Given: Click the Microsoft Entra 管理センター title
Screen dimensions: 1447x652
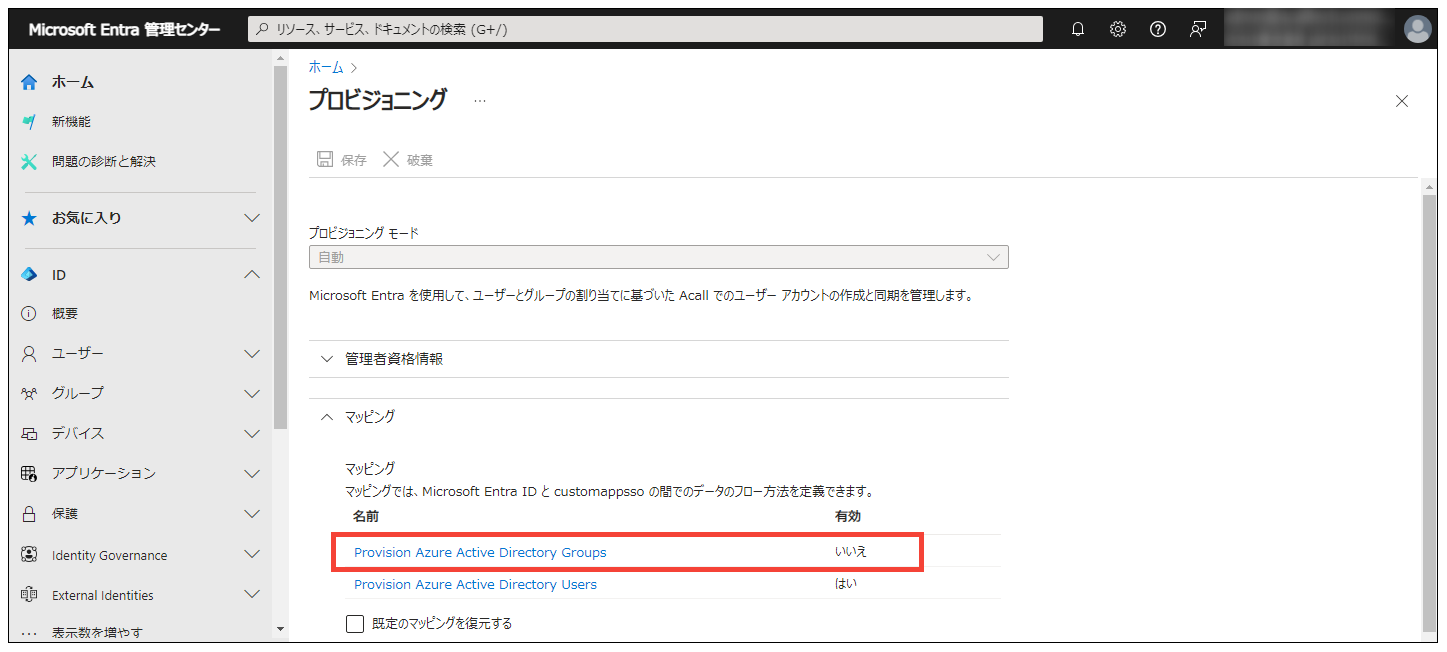Looking at the screenshot, I should coord(125,29).
